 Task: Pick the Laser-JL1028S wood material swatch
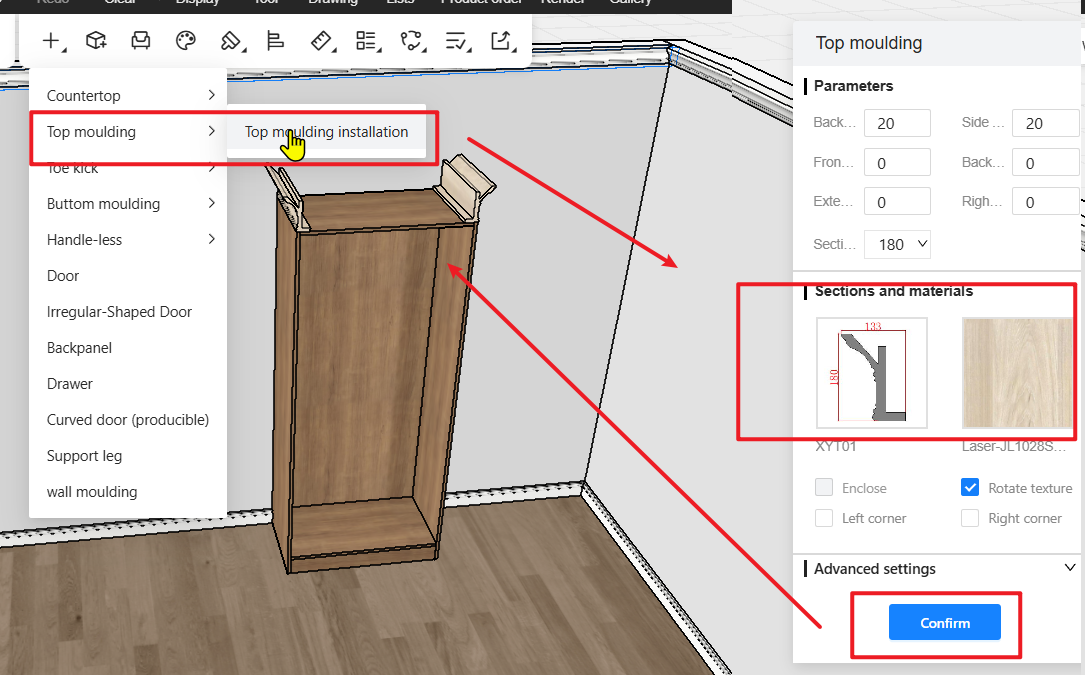pyautogui.click(x=1017, y=373)
